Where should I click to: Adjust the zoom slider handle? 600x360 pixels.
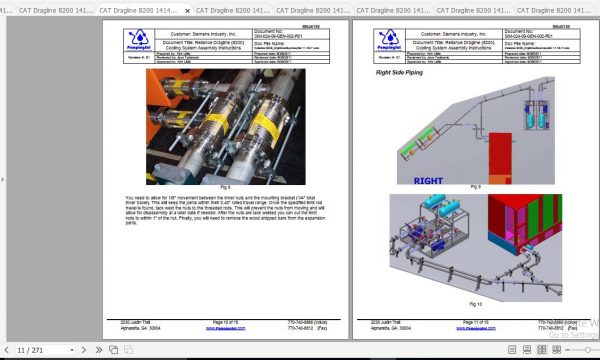pos(587,350)
